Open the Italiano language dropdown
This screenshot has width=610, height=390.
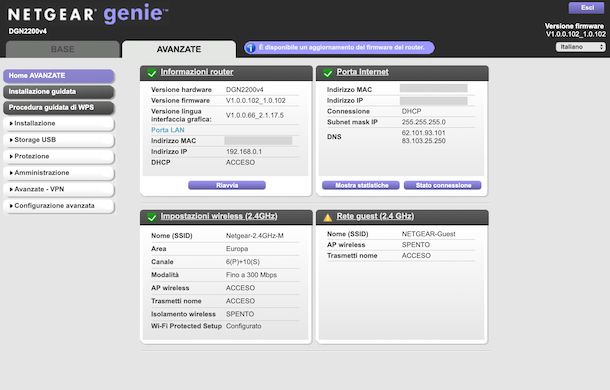pos(580,47)
